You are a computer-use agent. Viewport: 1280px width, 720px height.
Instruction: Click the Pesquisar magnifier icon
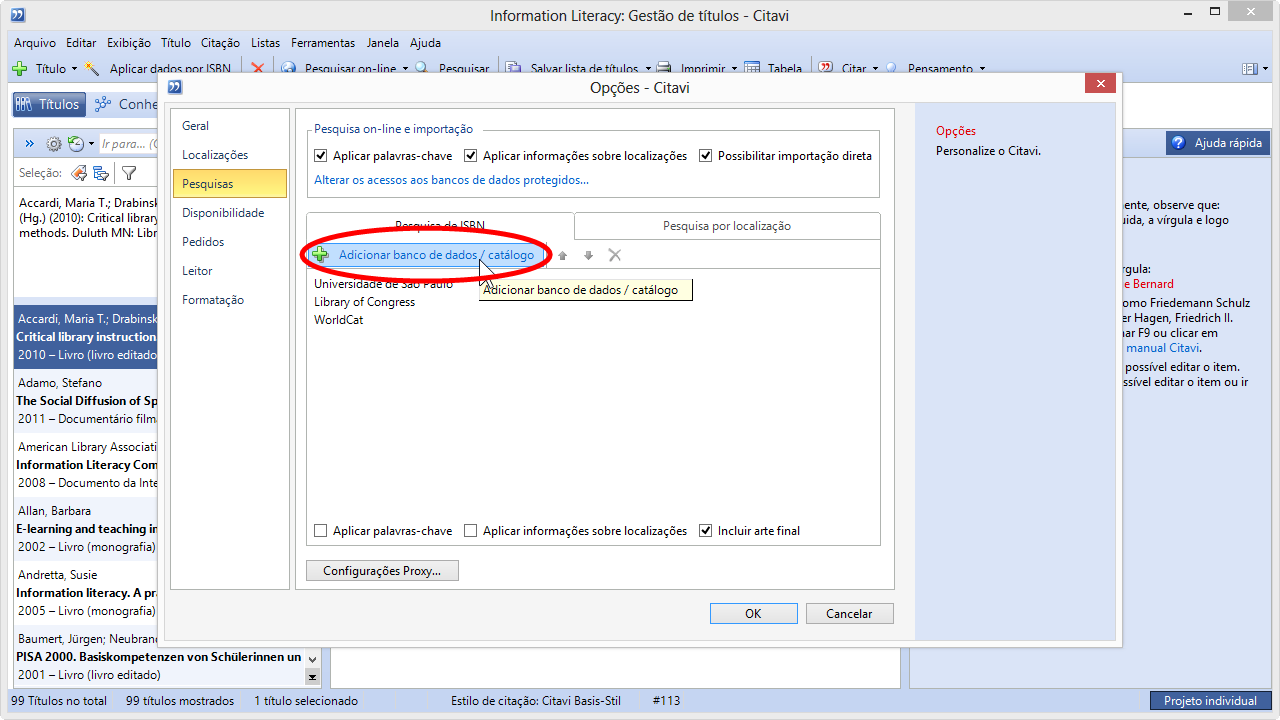click(422, 69)
